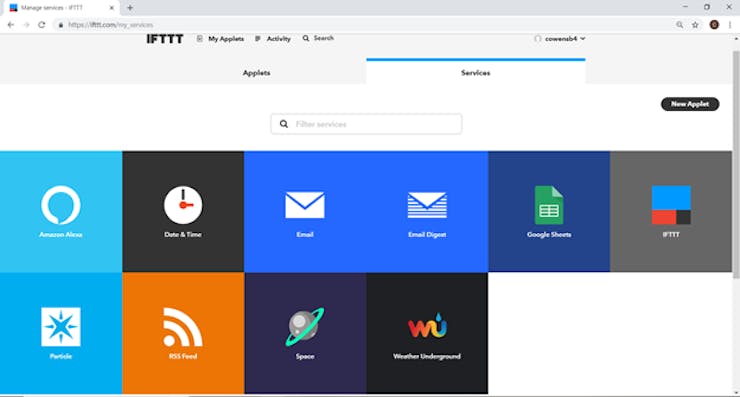This screenshot has width=740, height=397.
Task: Focus the Filter services input field
Action: pos(366,124)
